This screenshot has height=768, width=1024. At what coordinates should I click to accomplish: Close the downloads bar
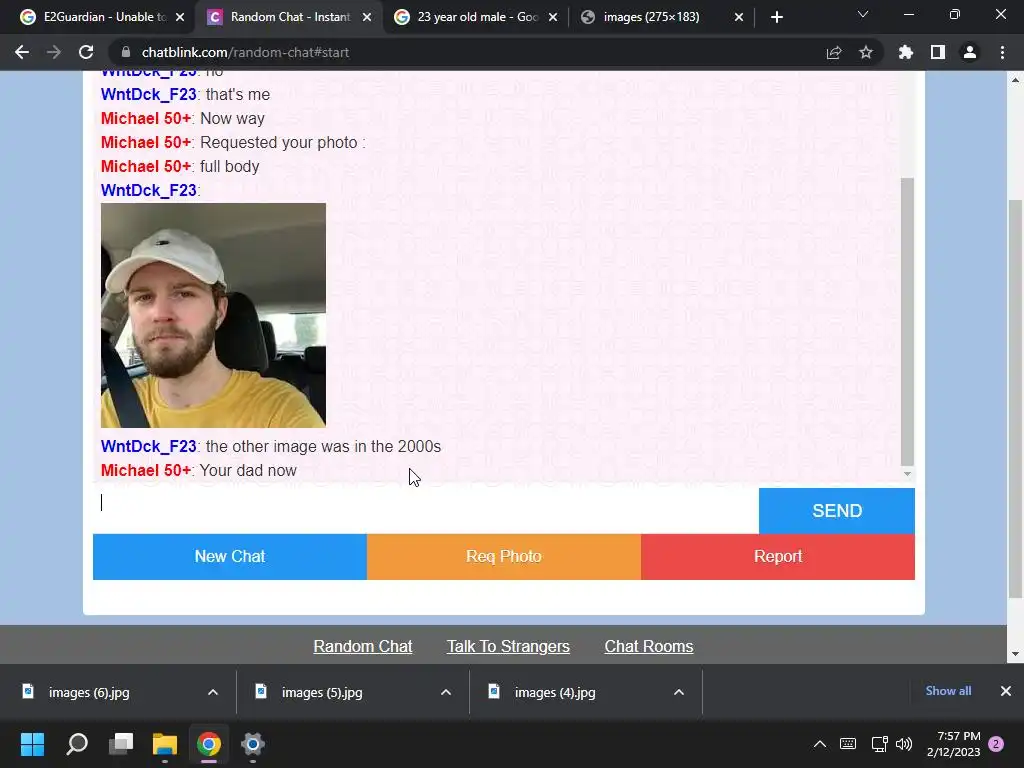(x=1006, y=691)
